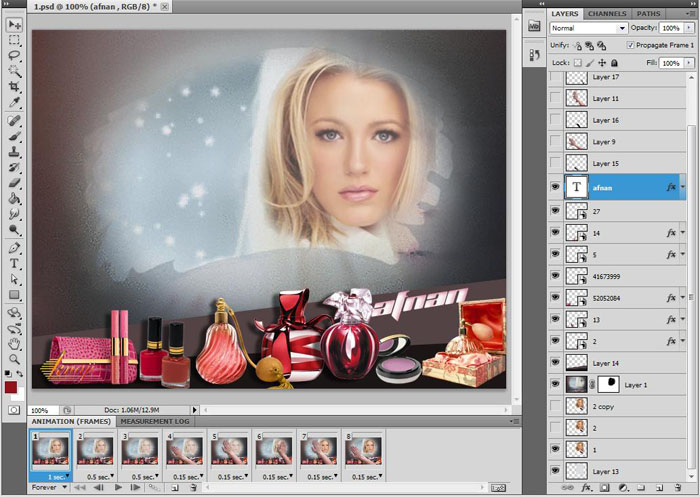Select the Layer 1 layer name
This screenshot has height=497, width=700.
637,383
